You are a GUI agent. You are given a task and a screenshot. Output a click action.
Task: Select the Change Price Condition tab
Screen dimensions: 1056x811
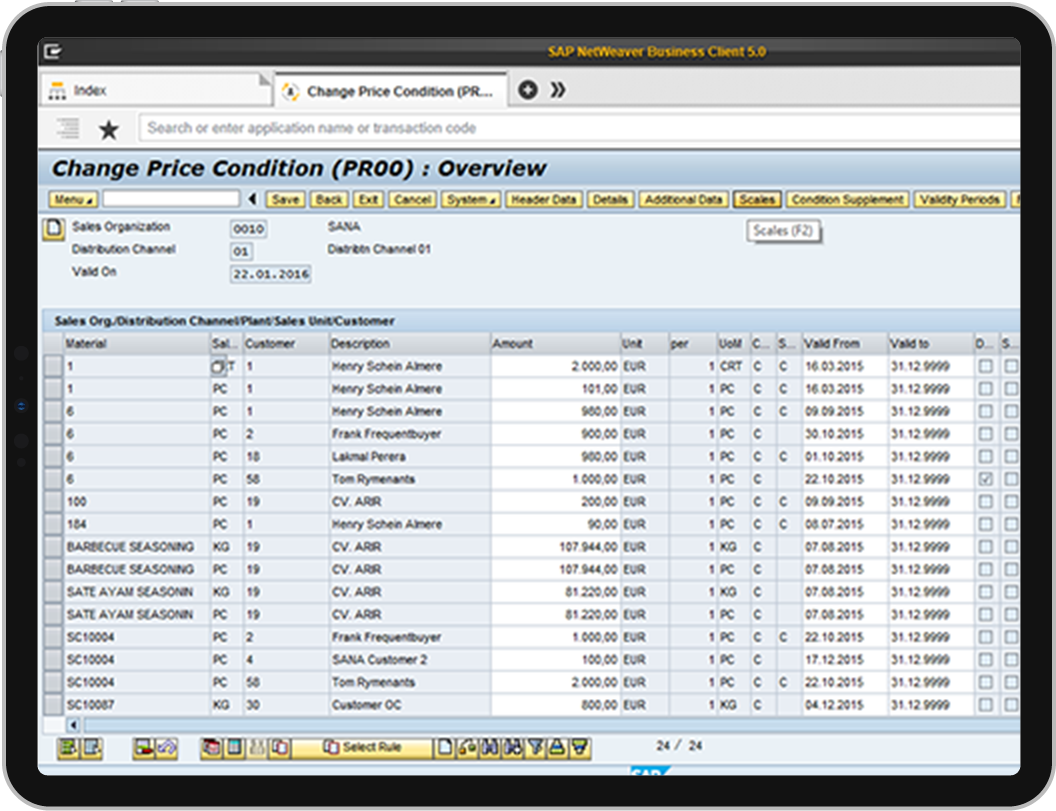click(391, 91)
